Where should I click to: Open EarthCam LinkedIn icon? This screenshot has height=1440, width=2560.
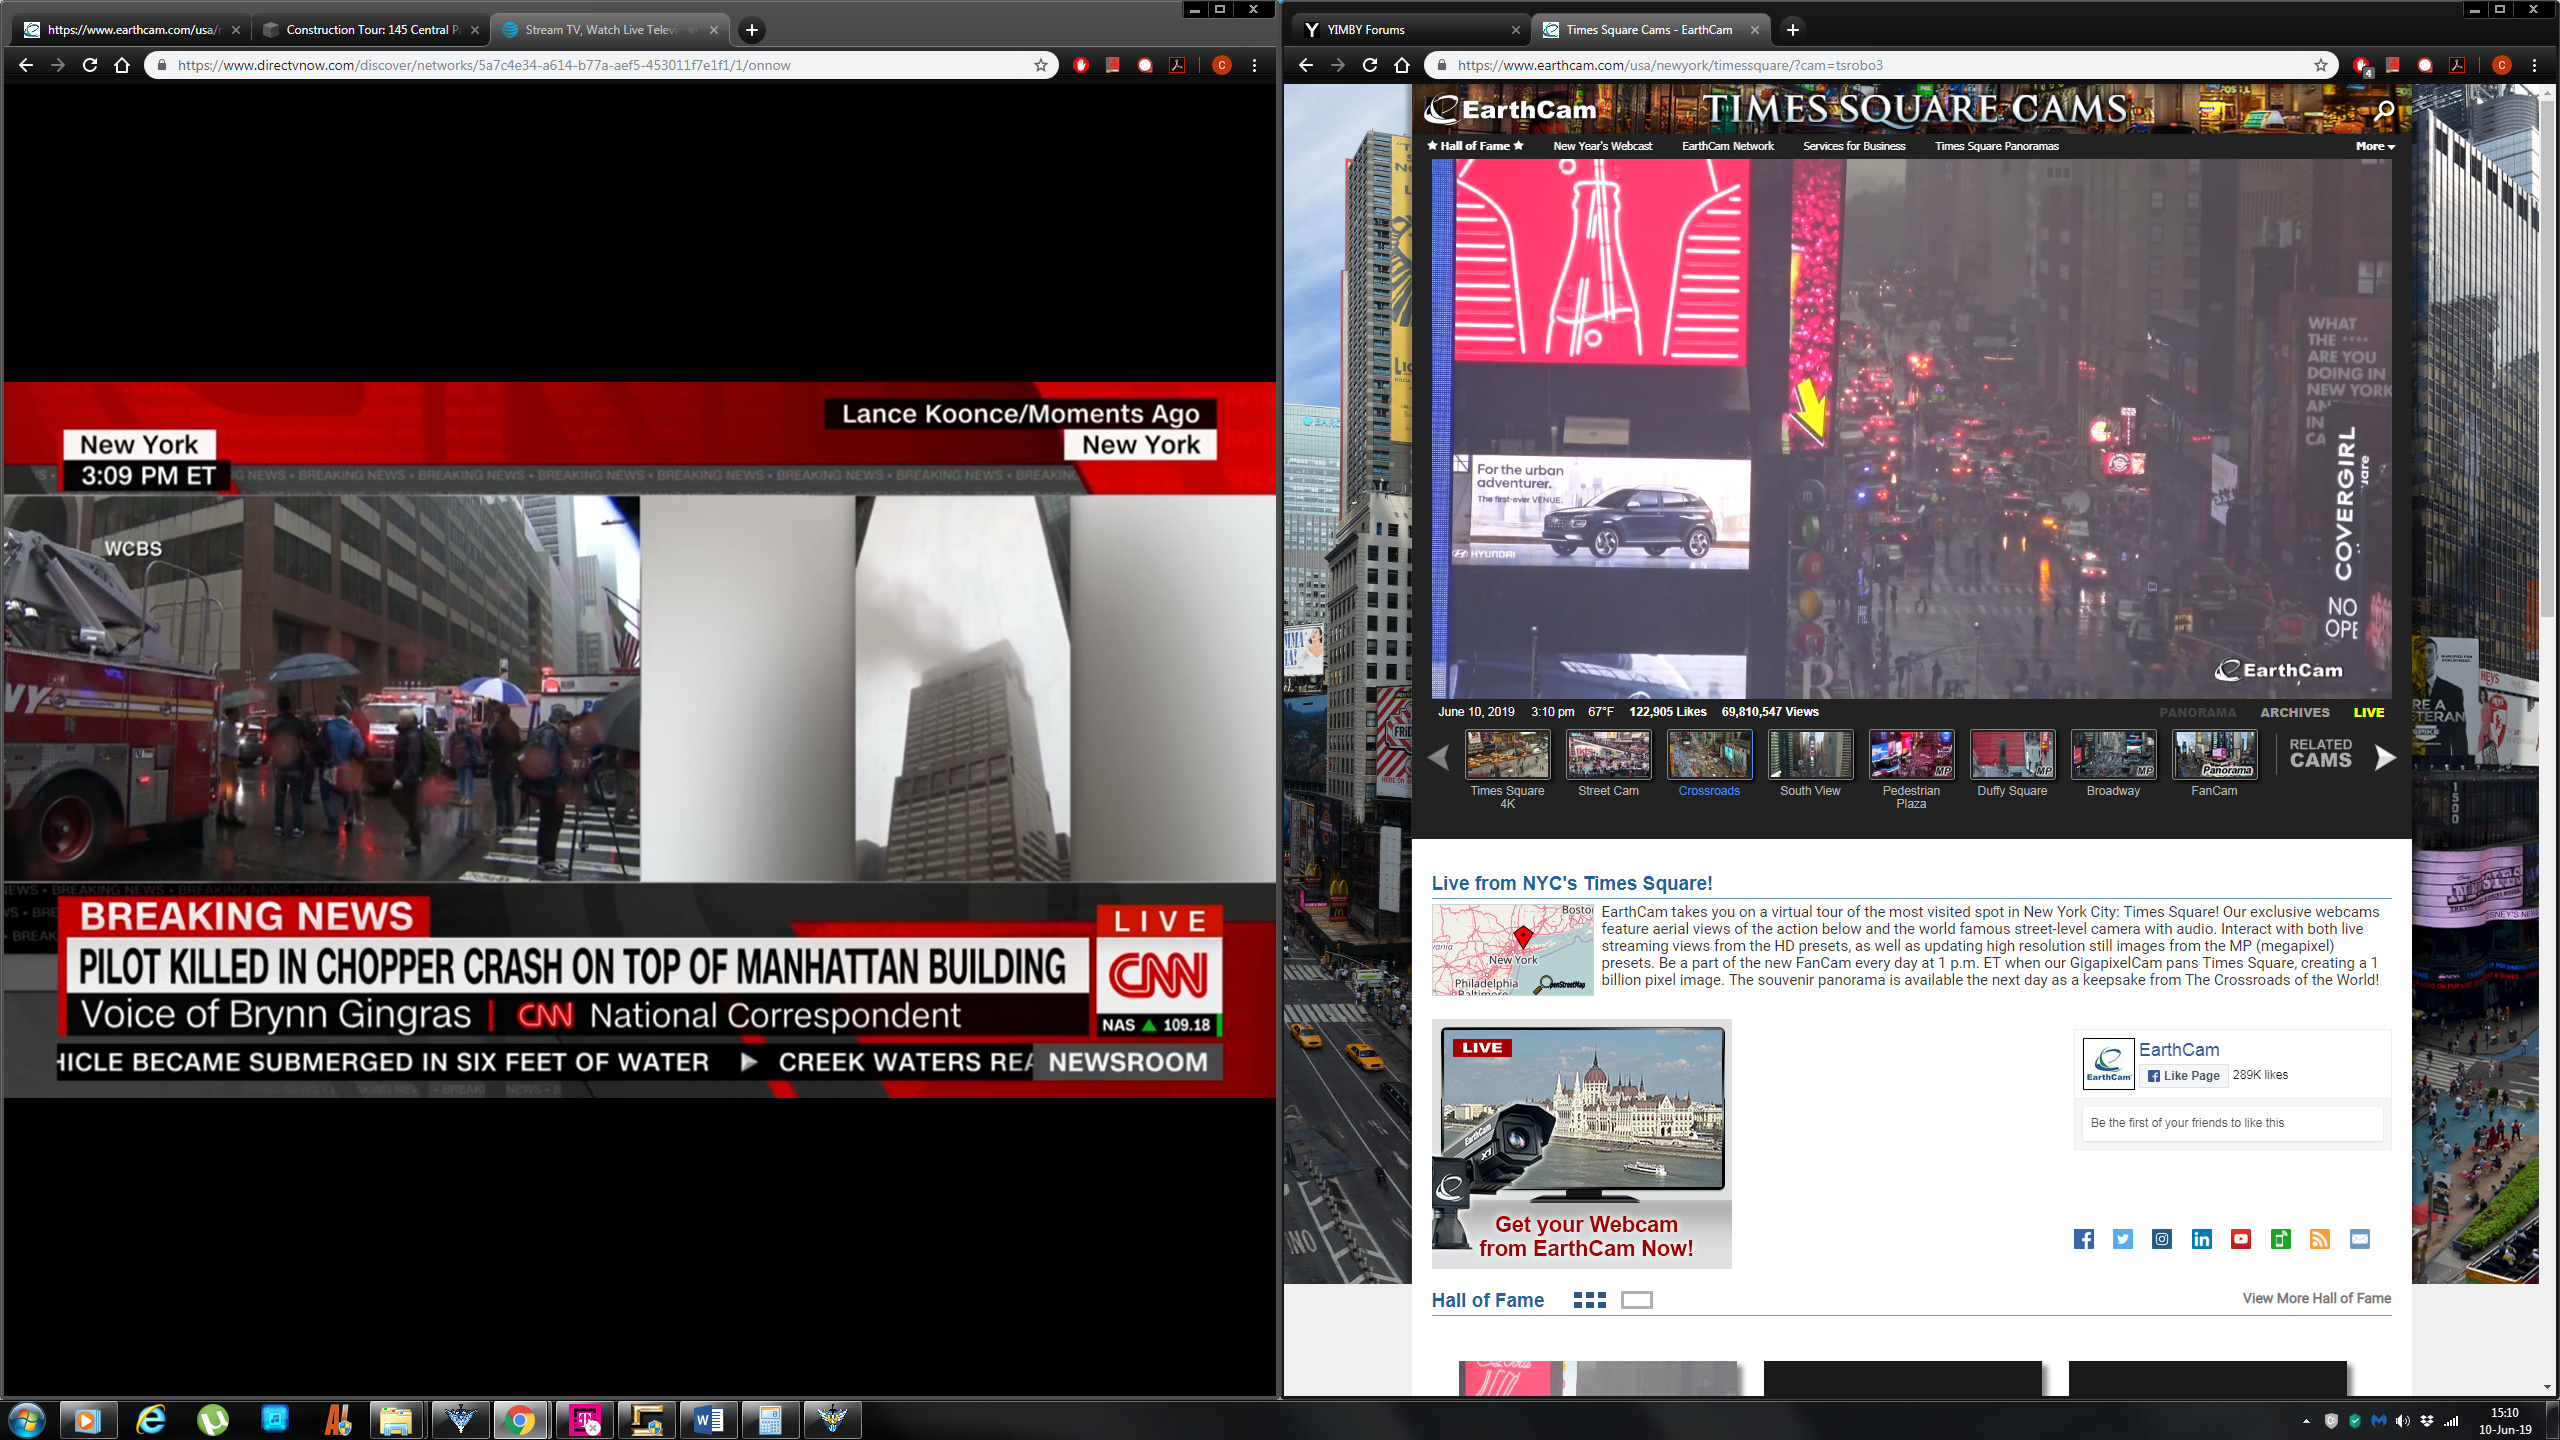[x=2202, y=1239]
